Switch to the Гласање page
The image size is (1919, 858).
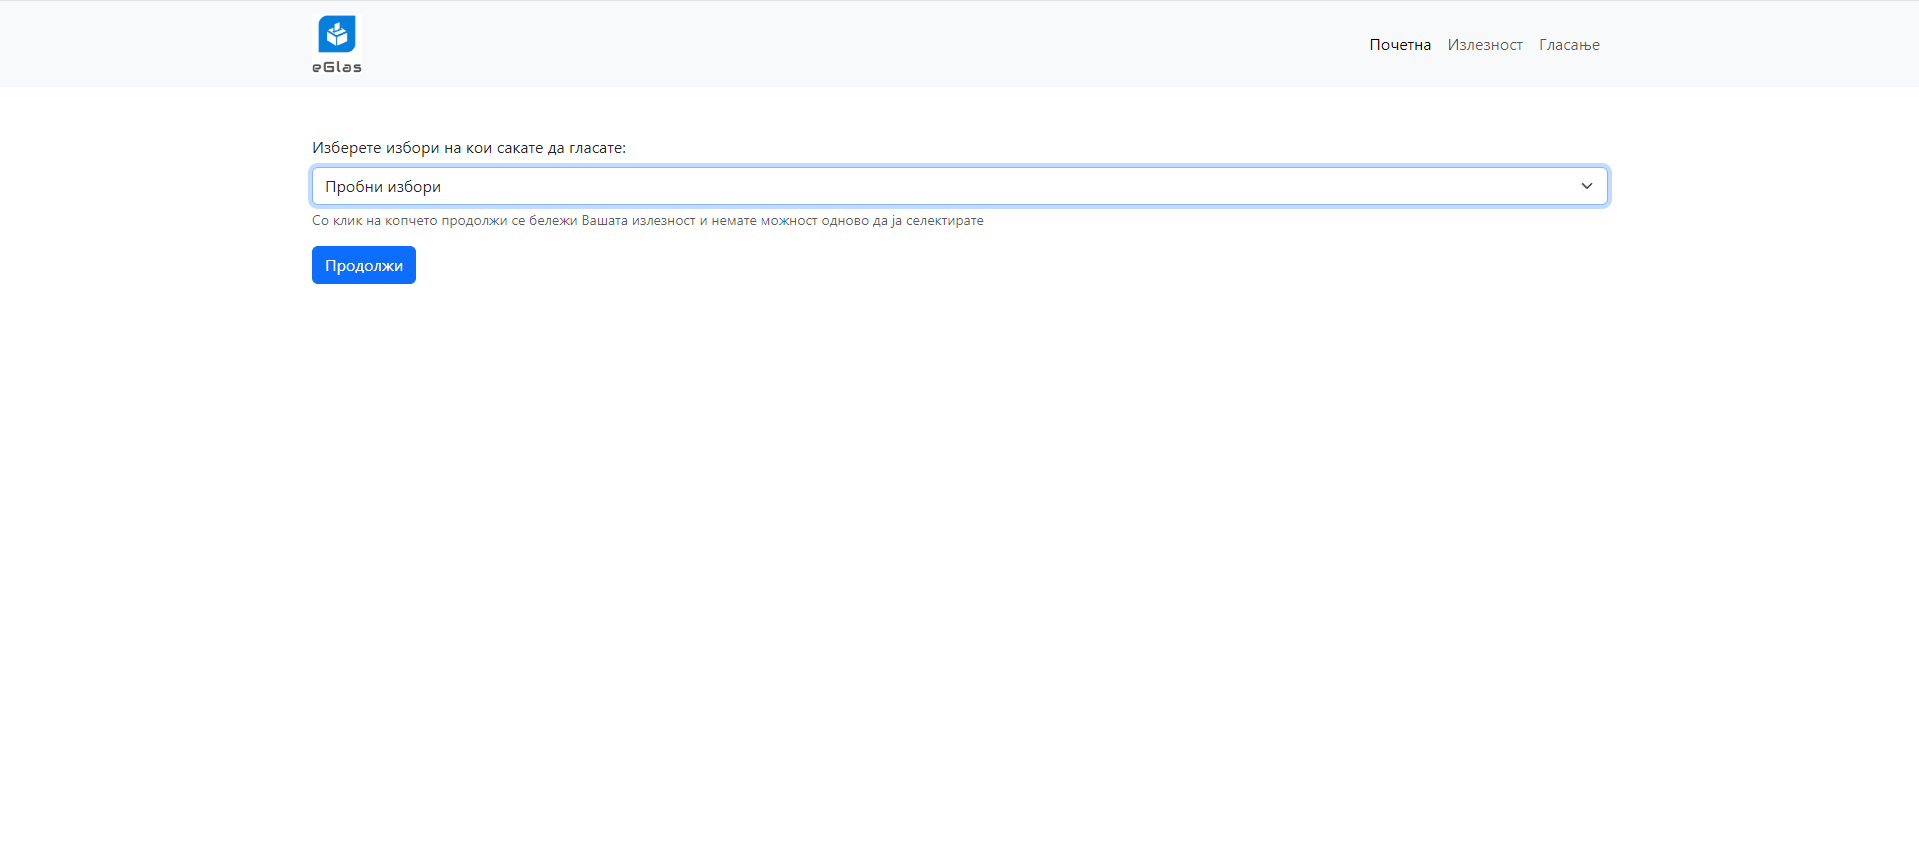tap(1568, 45)
